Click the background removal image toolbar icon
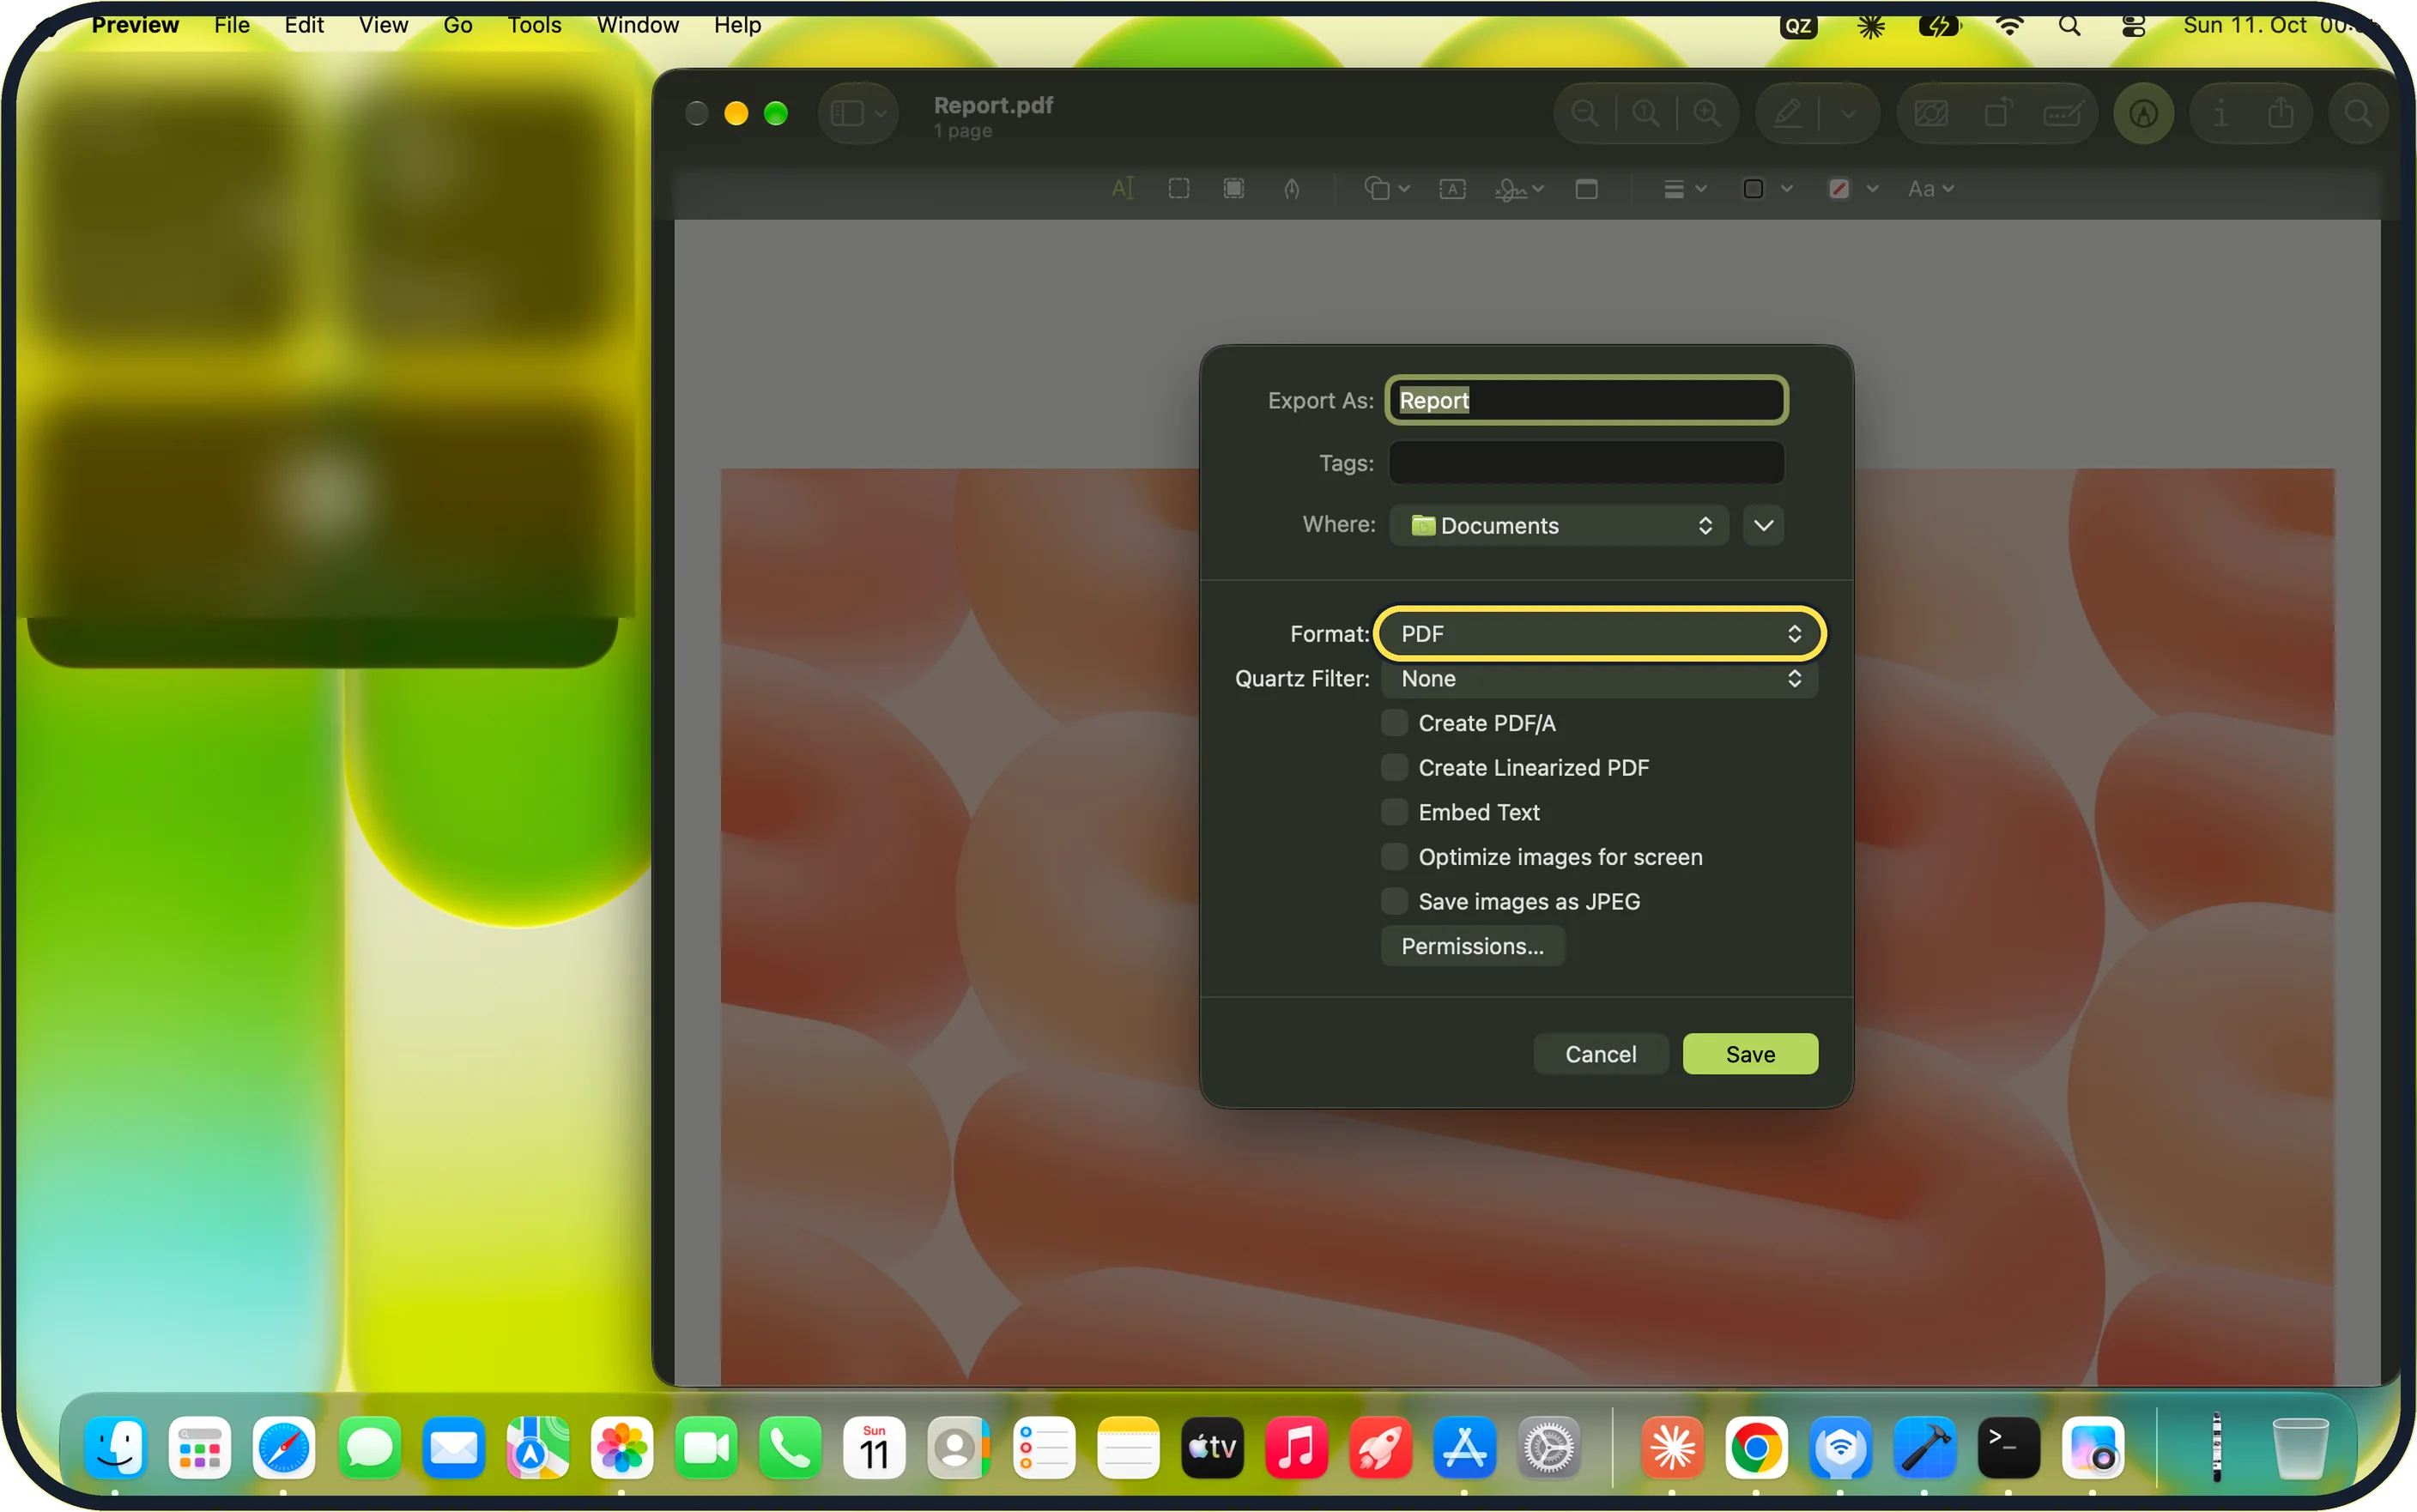Viewport: 2417px width, 1512px height. [x=1931, y=113]
